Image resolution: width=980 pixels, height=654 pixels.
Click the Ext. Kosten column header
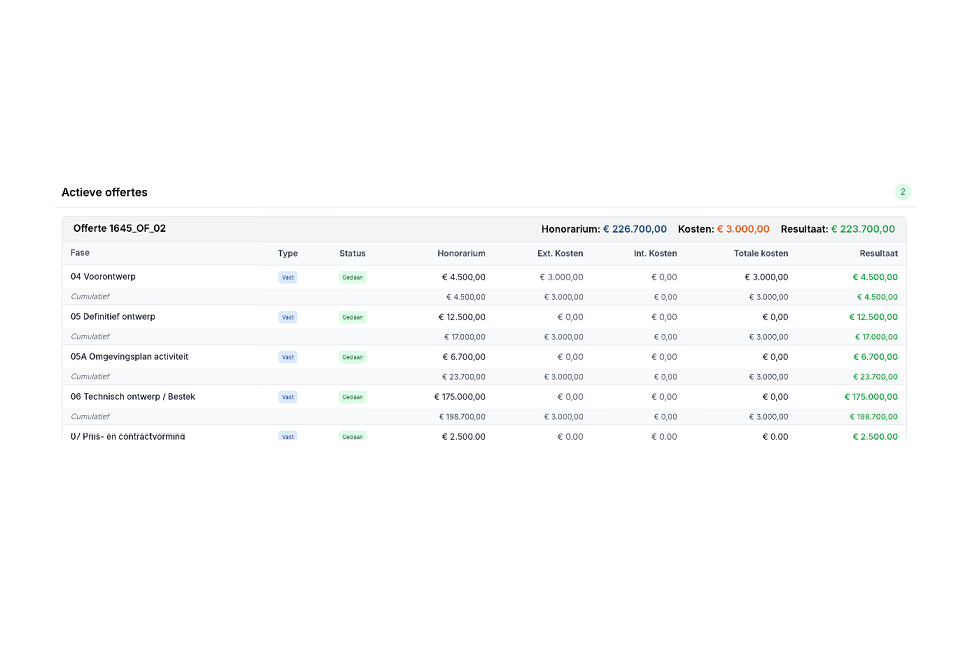click(560, 253)
